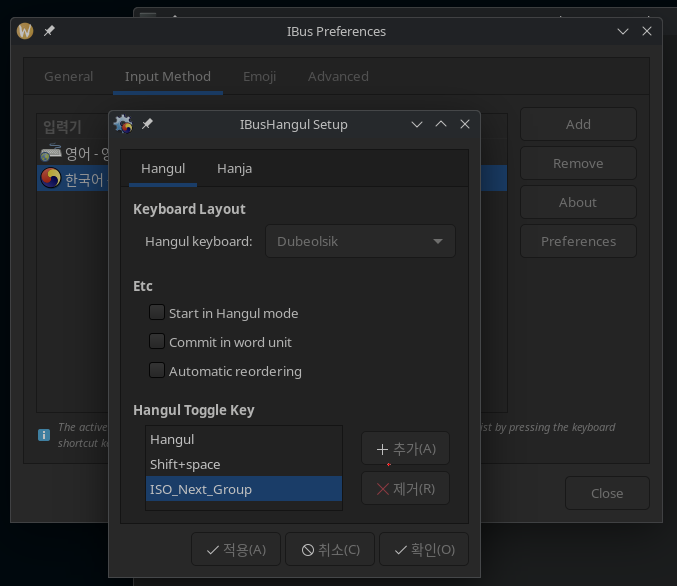Switch to the Hangul tab

(x=163, y=169)
